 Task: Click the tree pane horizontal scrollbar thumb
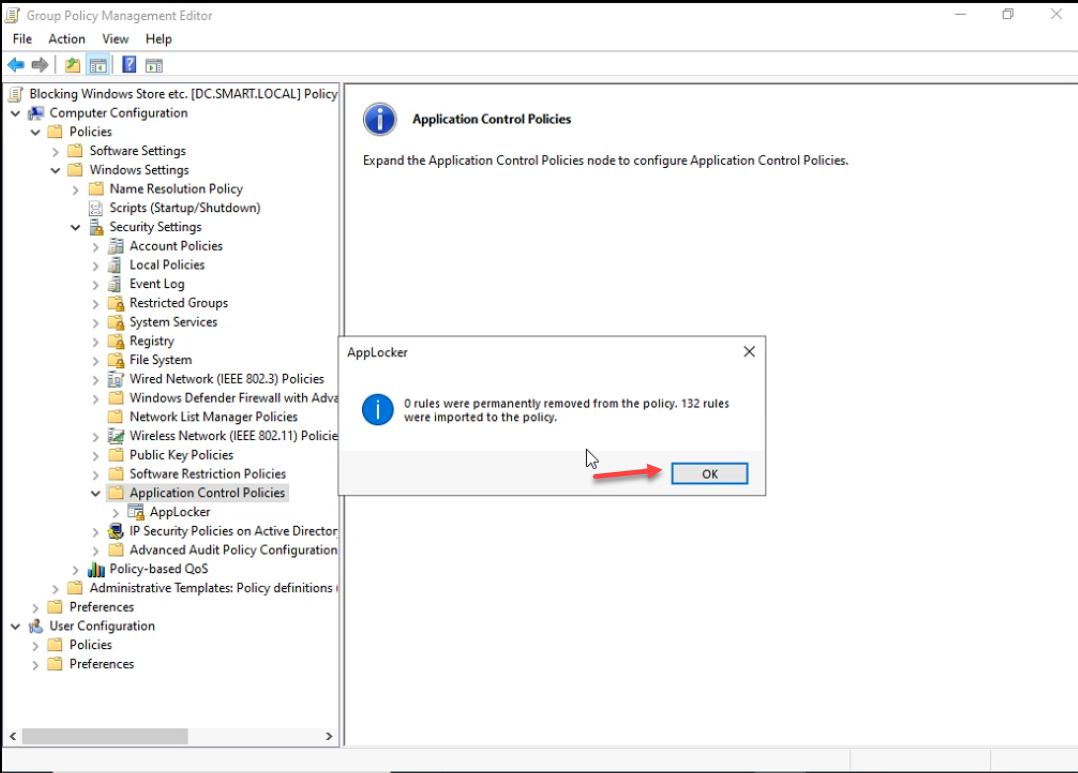[104, 736]
